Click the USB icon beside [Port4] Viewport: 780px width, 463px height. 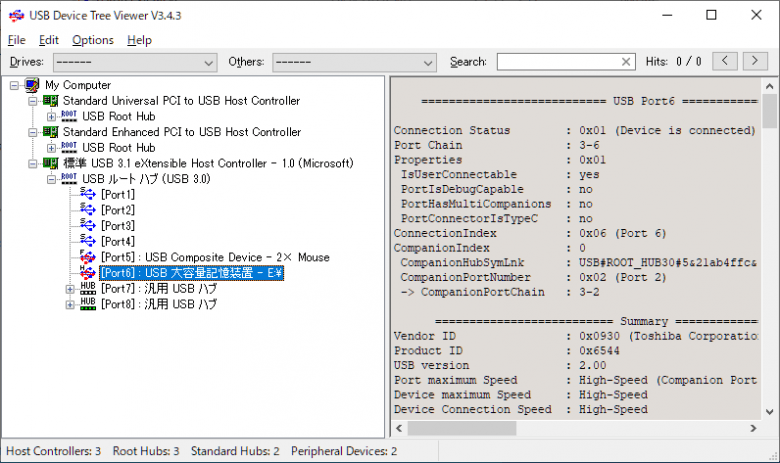point(88,241)
